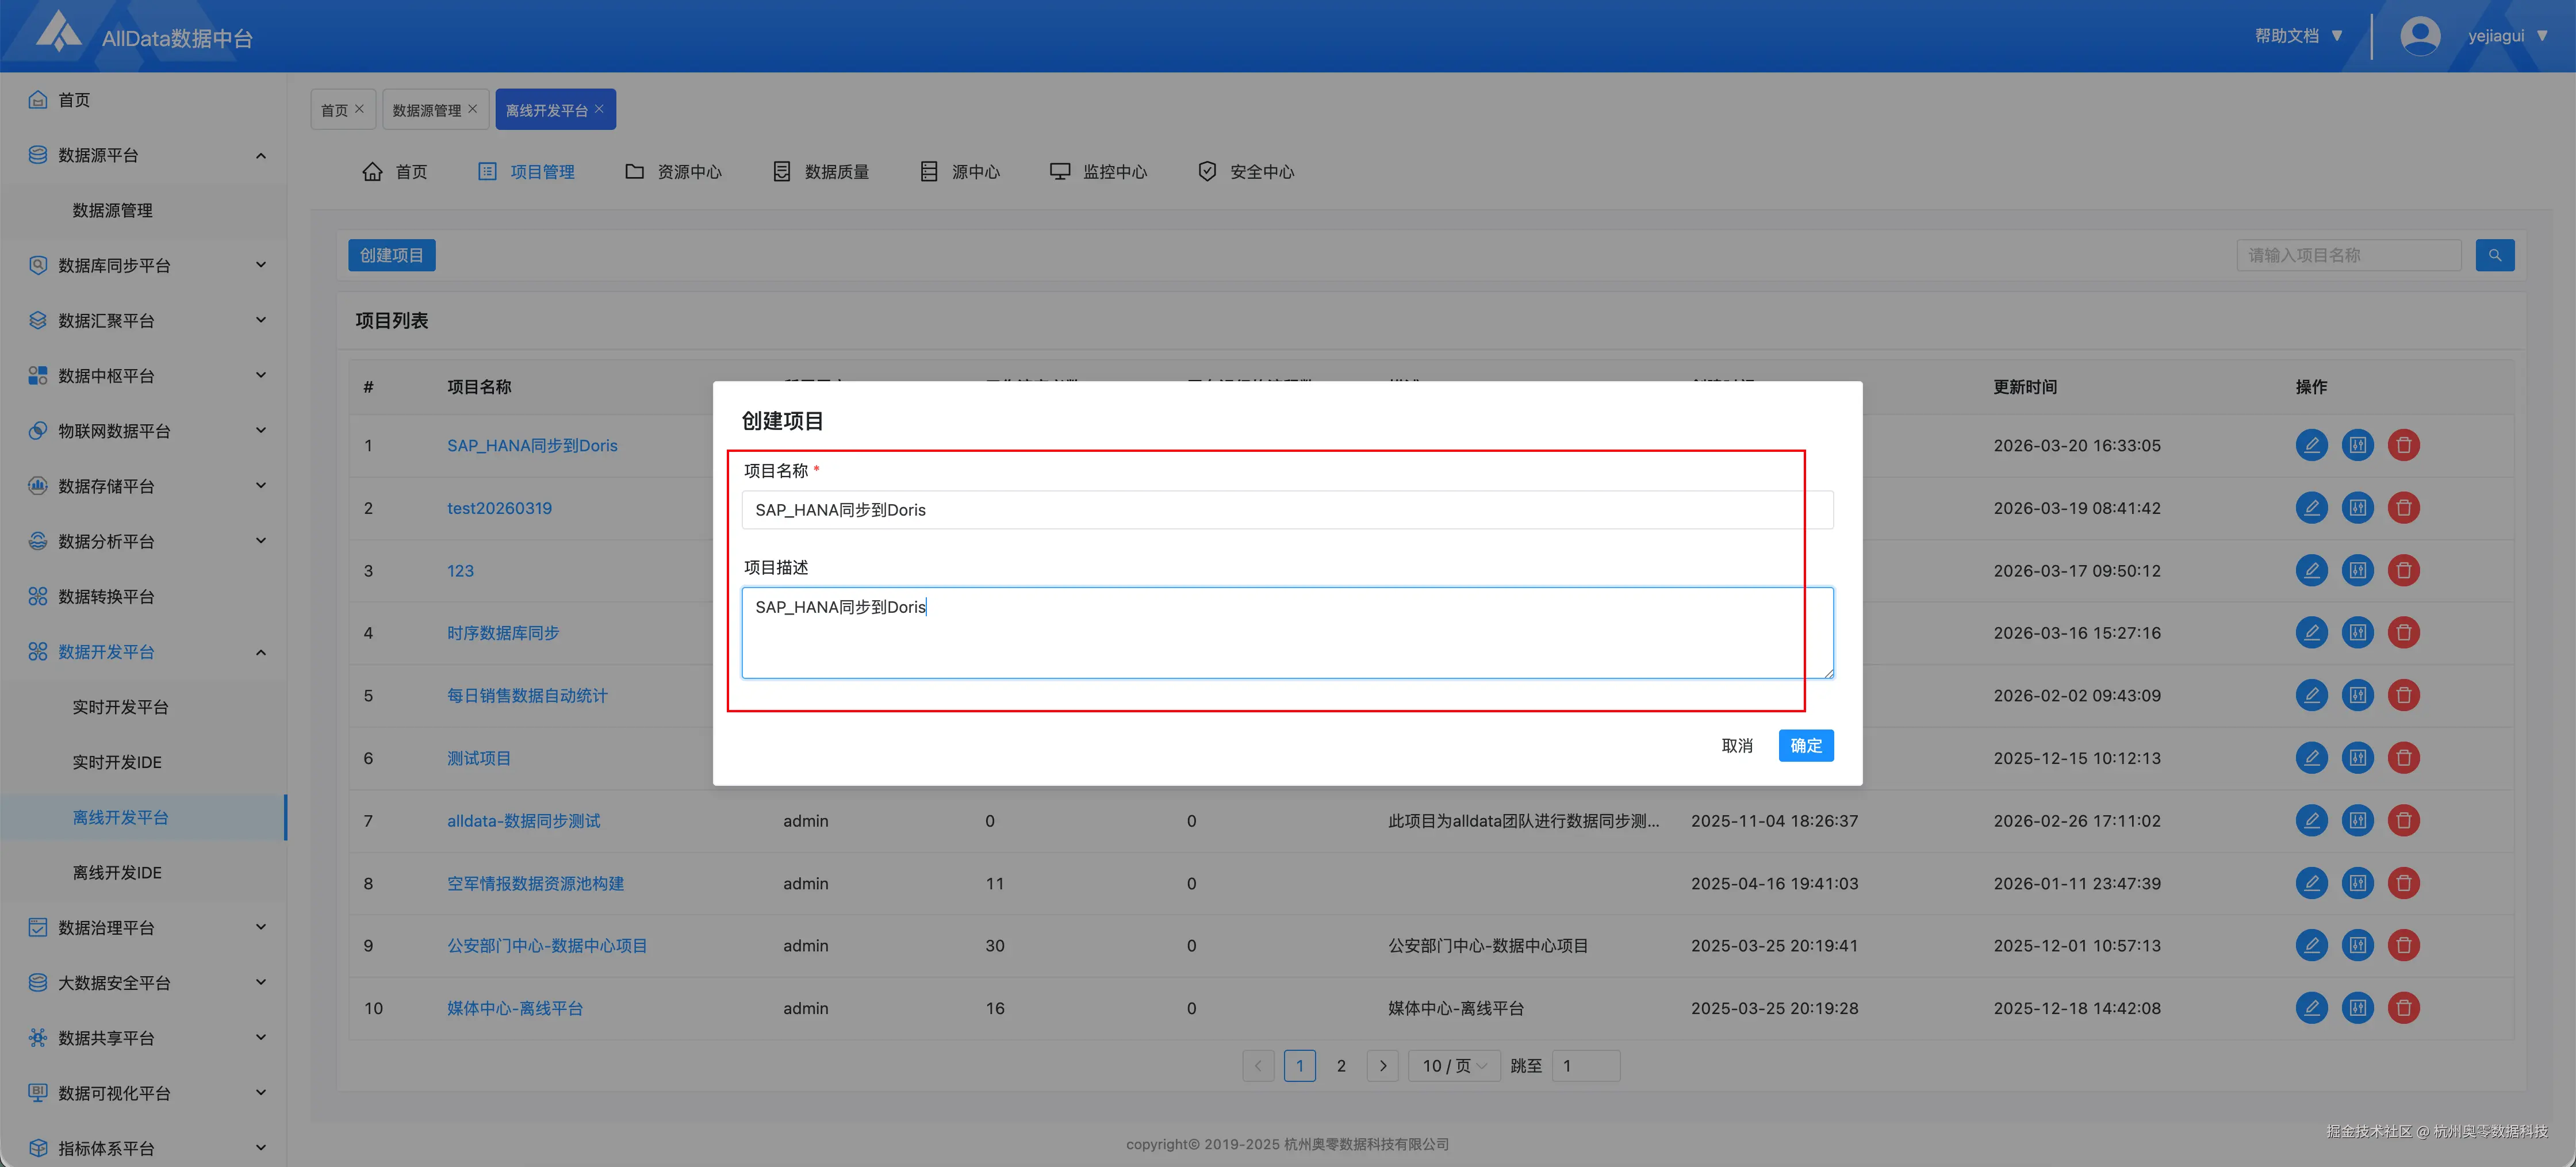Click the blue search icon button

coord(2494,255)
